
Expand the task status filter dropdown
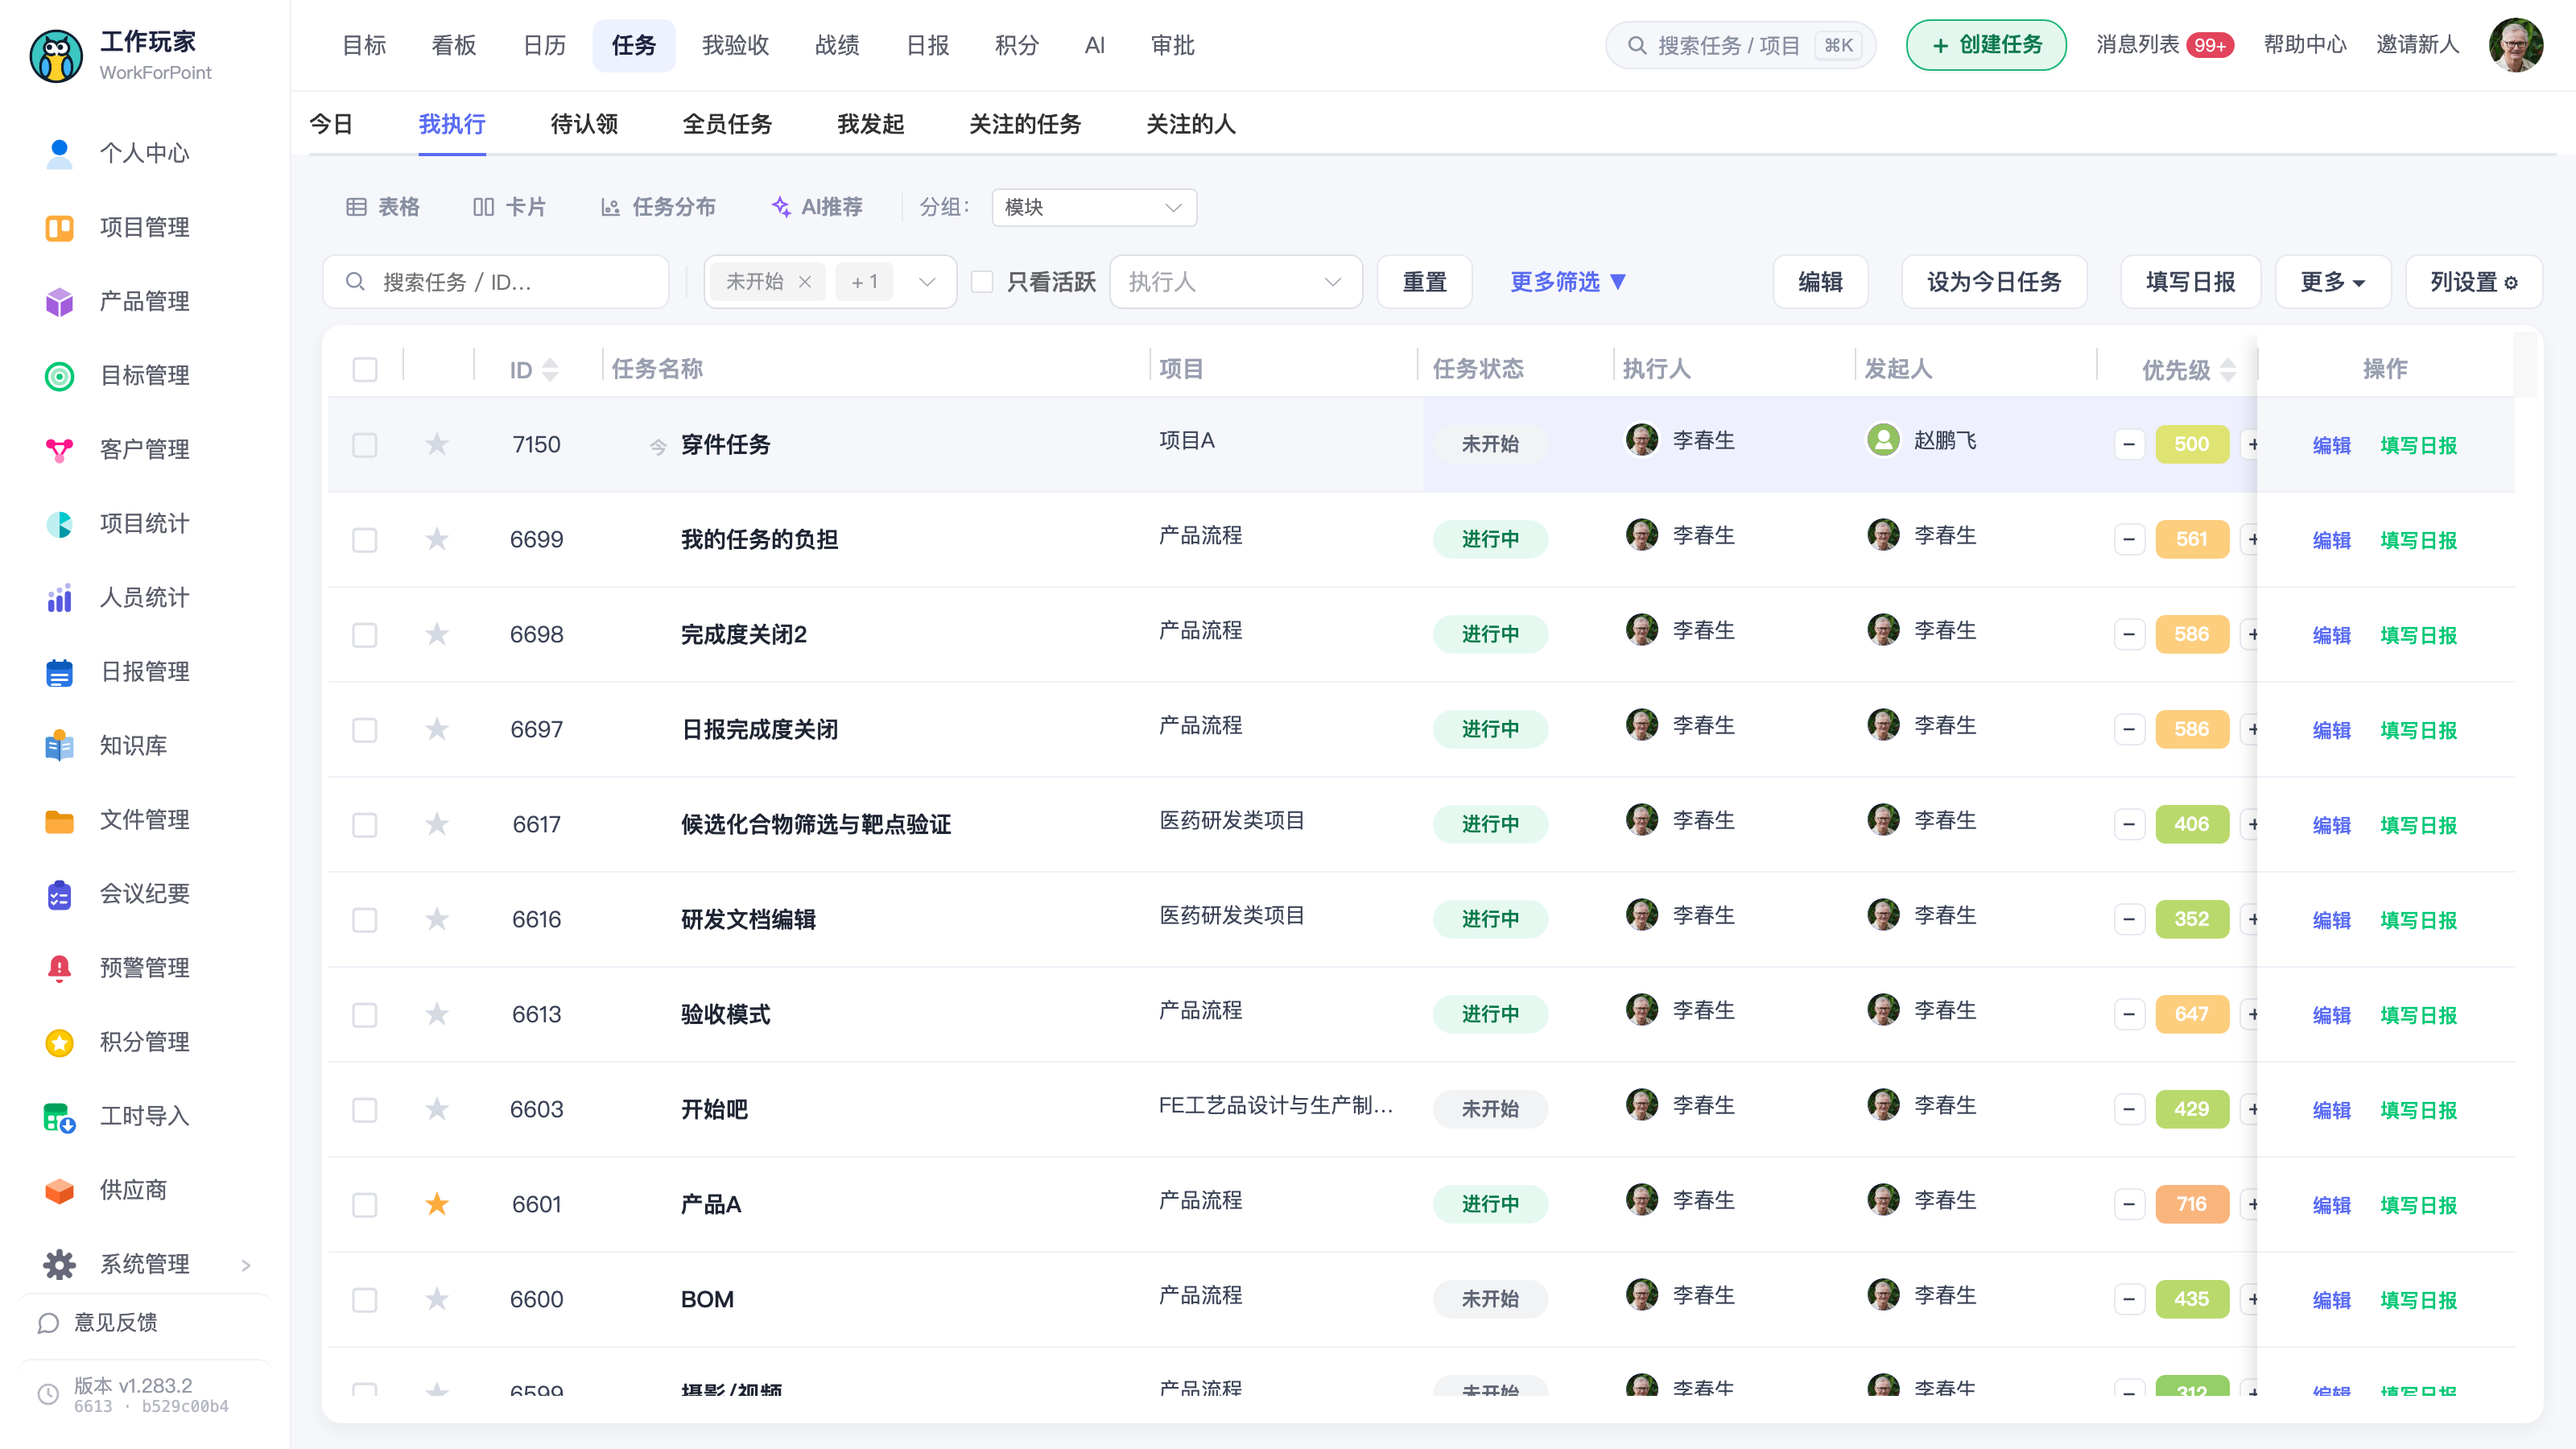pos(927,282)
